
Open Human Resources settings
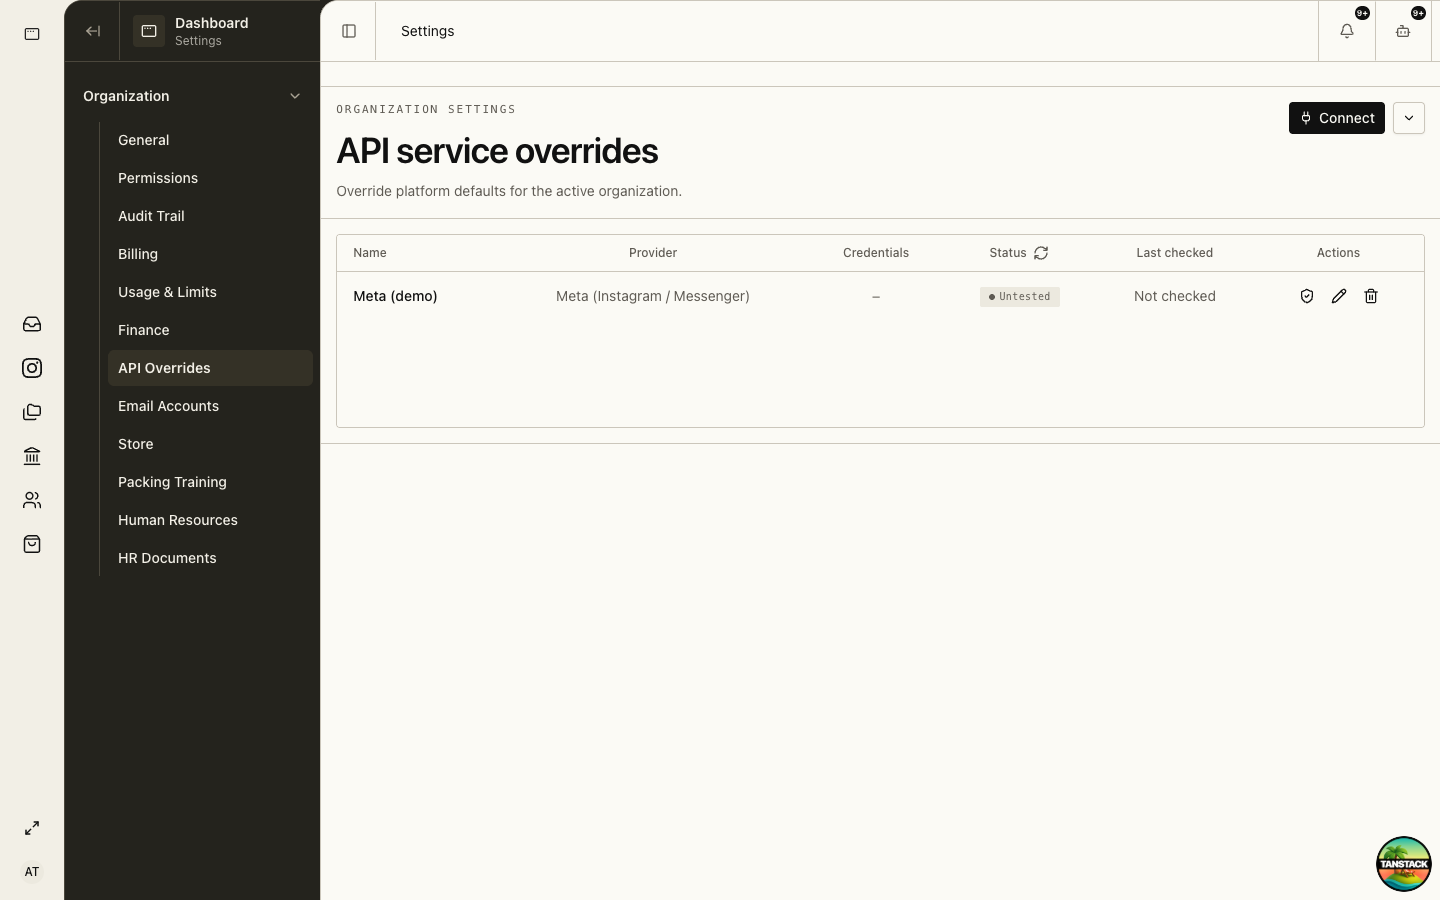tap(210, 520)
